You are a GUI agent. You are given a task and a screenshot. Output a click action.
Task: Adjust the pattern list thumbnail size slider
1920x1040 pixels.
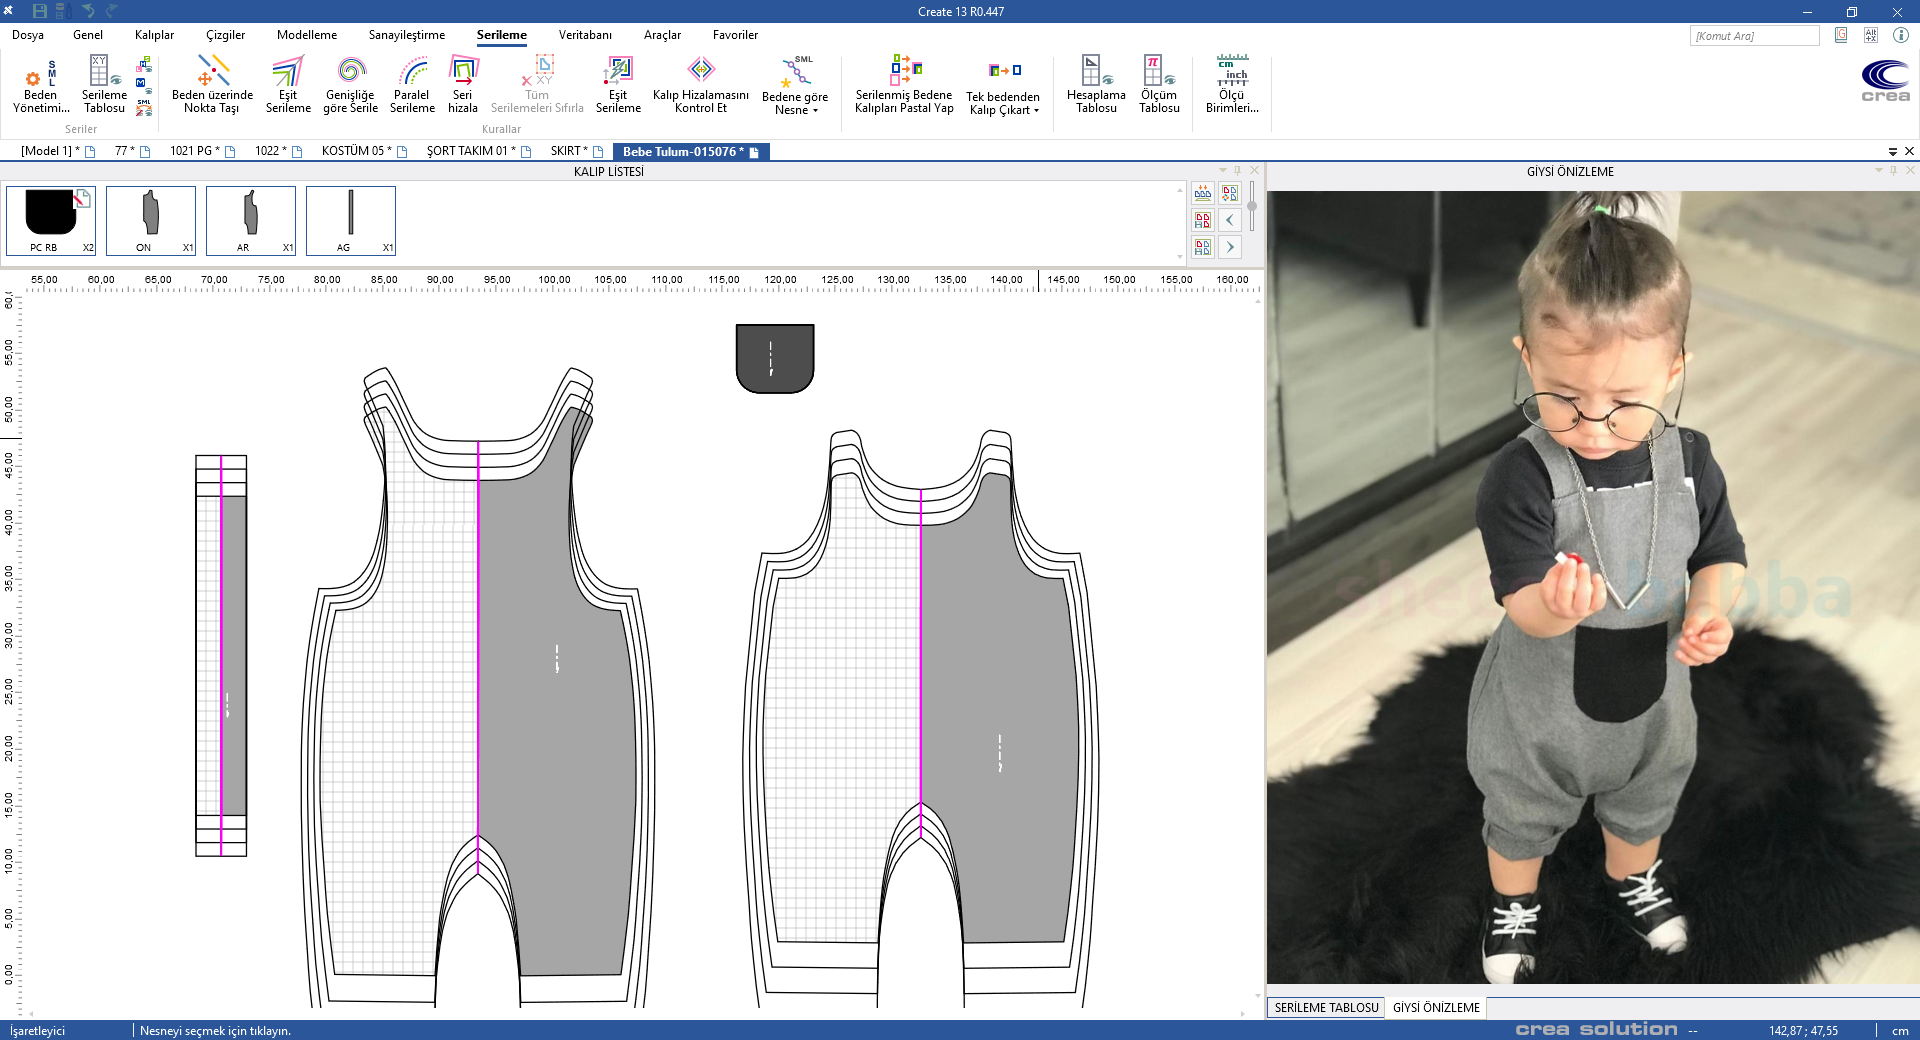tap(1252, 206)
